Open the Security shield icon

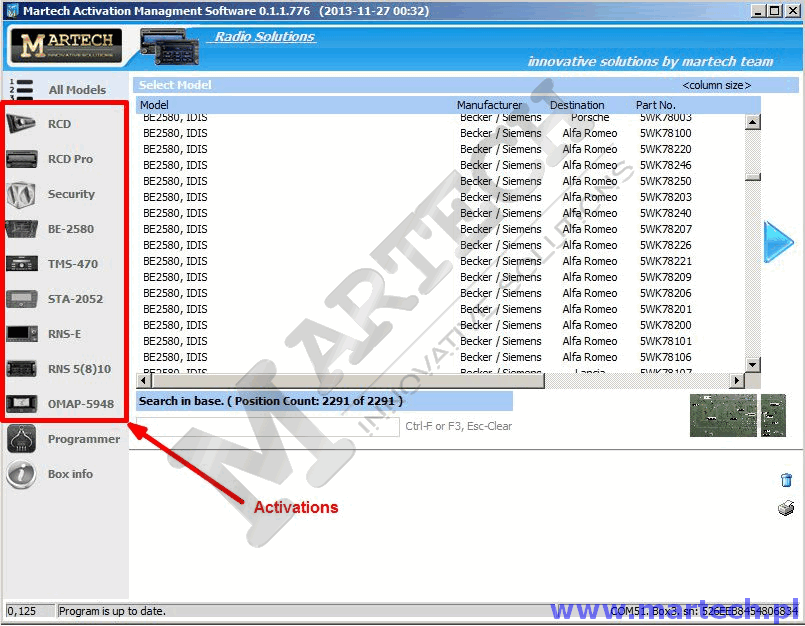[22, 194]
